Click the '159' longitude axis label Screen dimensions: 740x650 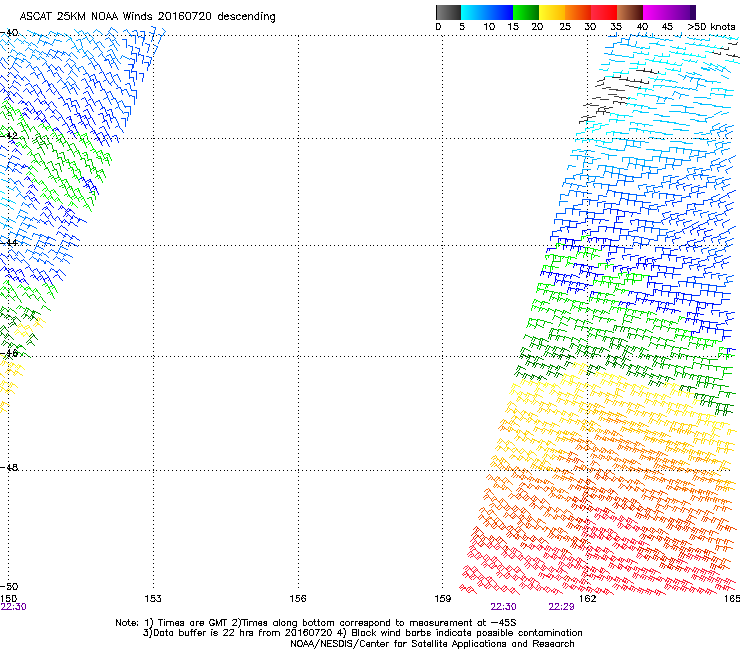pyautogui.click(x=443, y=599)
